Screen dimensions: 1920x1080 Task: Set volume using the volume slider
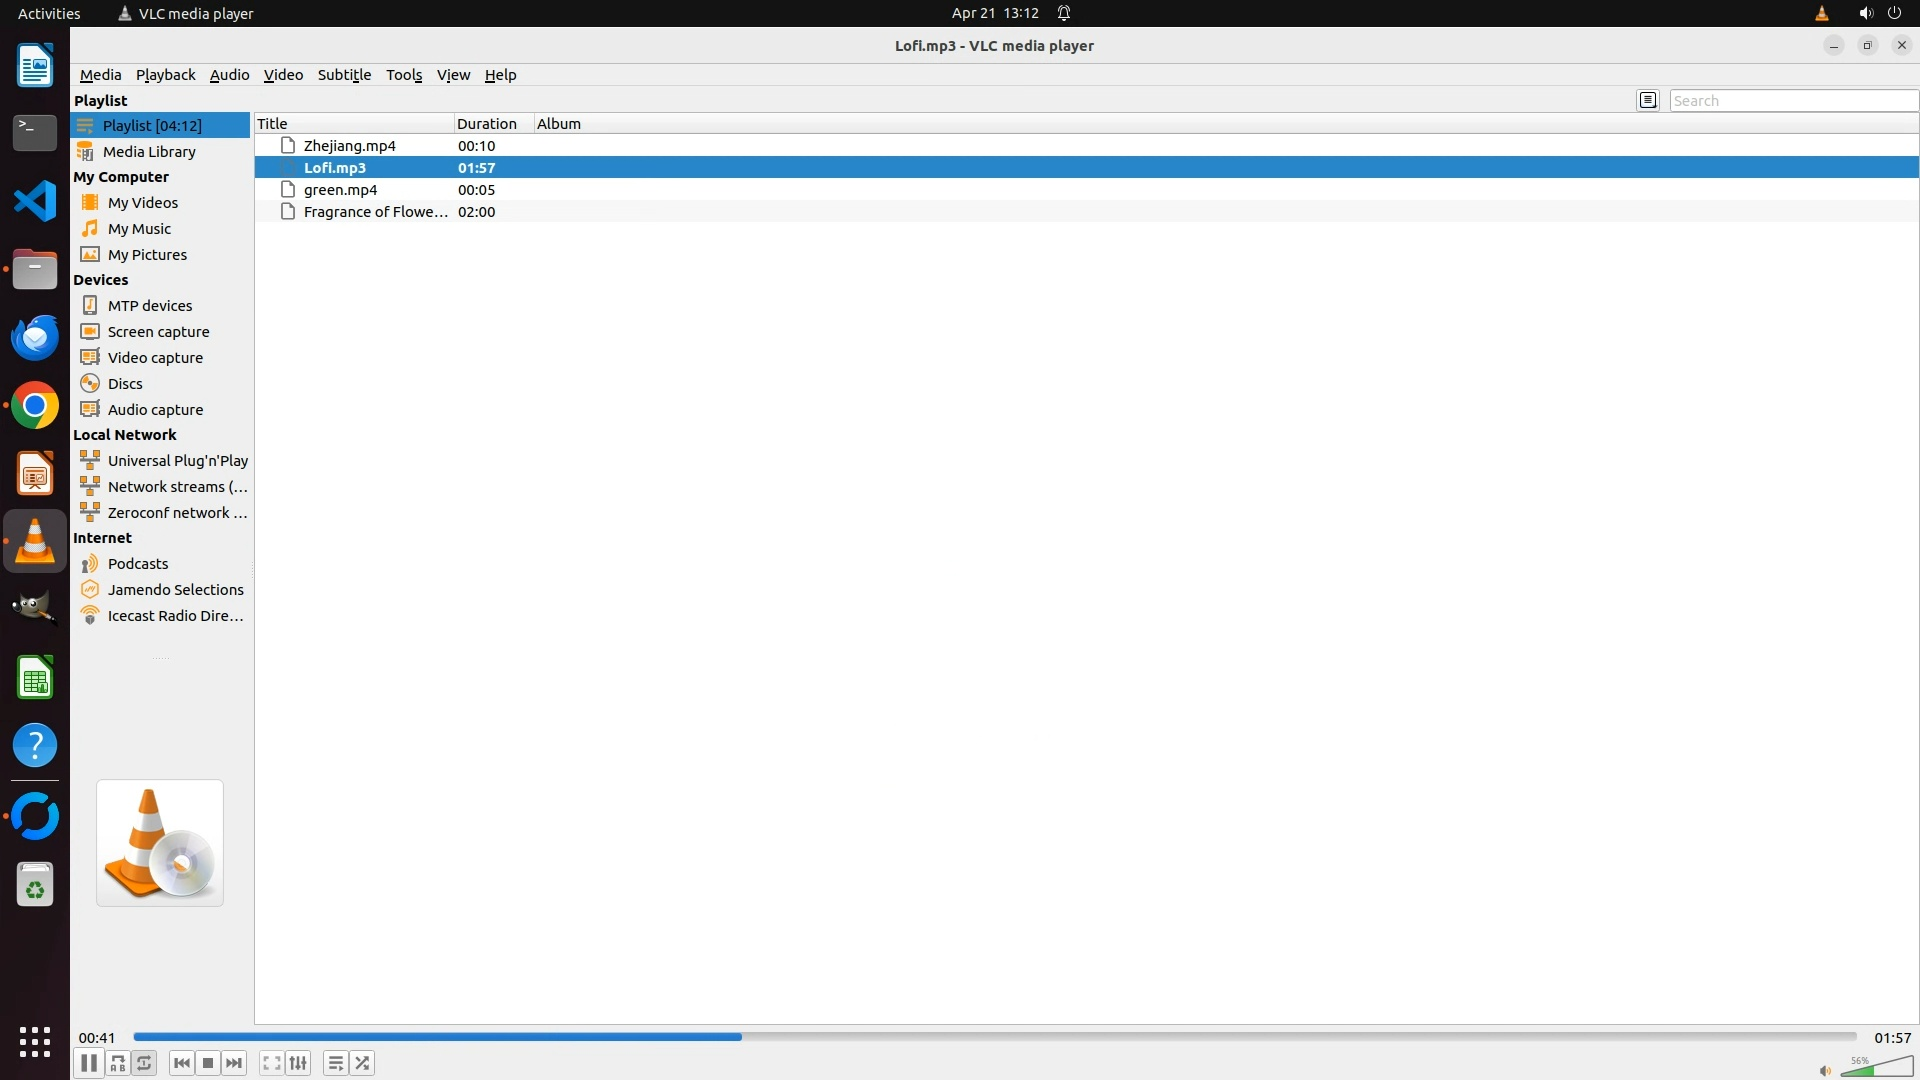pos(1876,1069)
